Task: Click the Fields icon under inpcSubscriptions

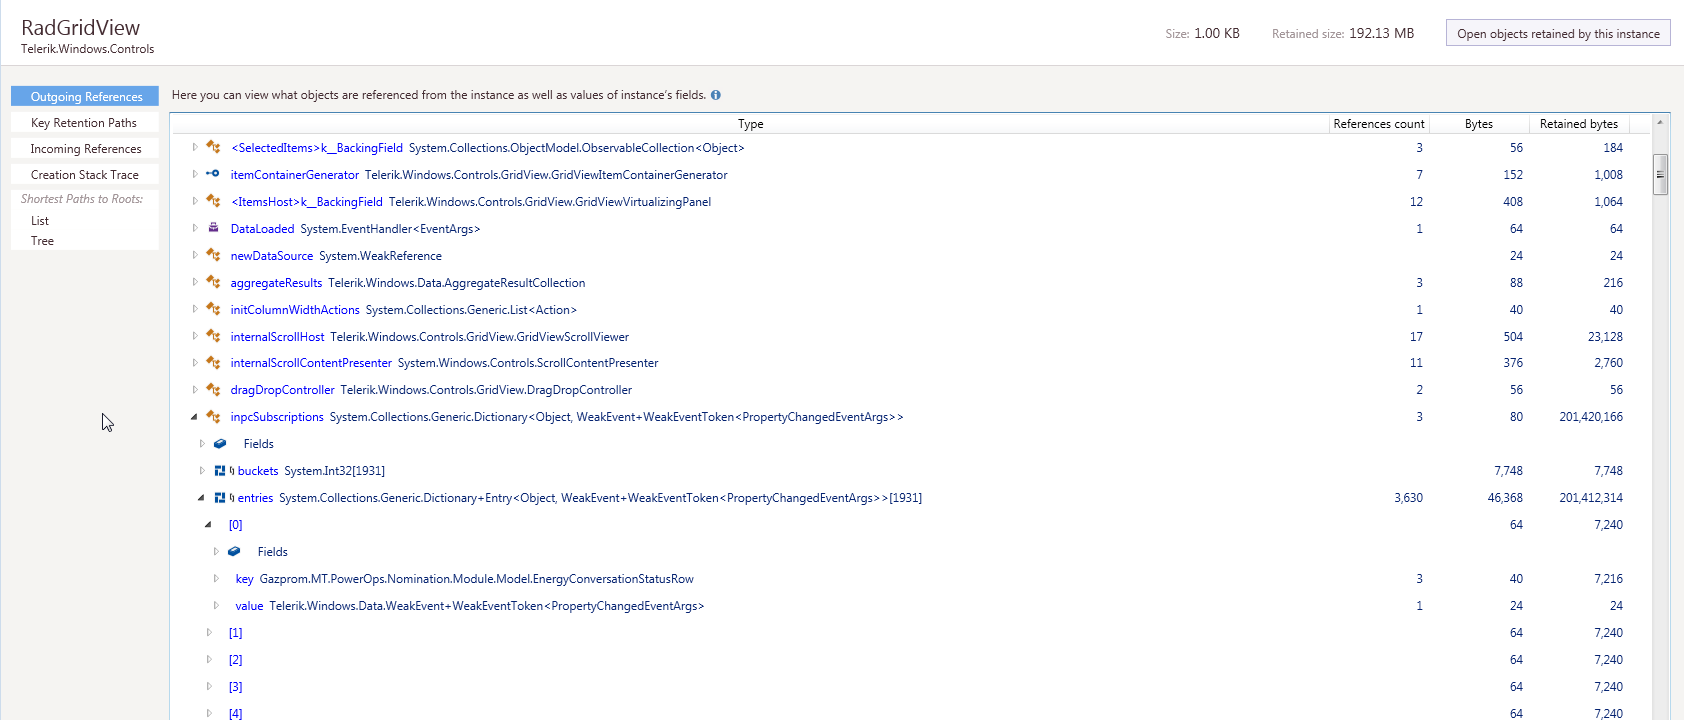Action: (x=220, y=443)
